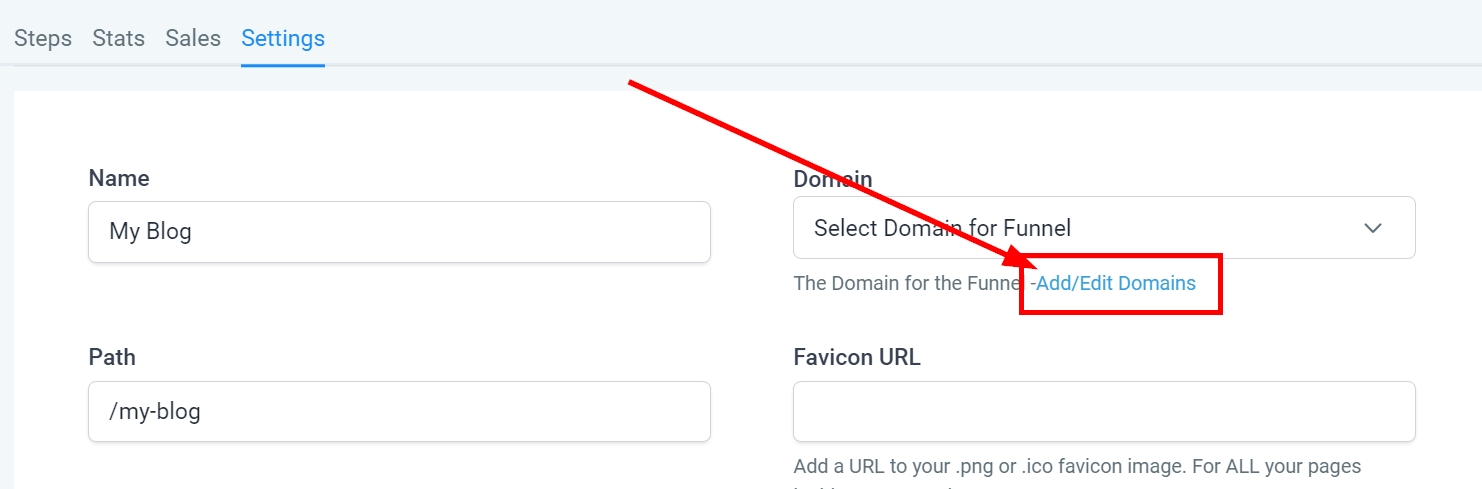Click the Name field label
The width and height of the screenshot is (1482, 489).
(x=119, y=178)
